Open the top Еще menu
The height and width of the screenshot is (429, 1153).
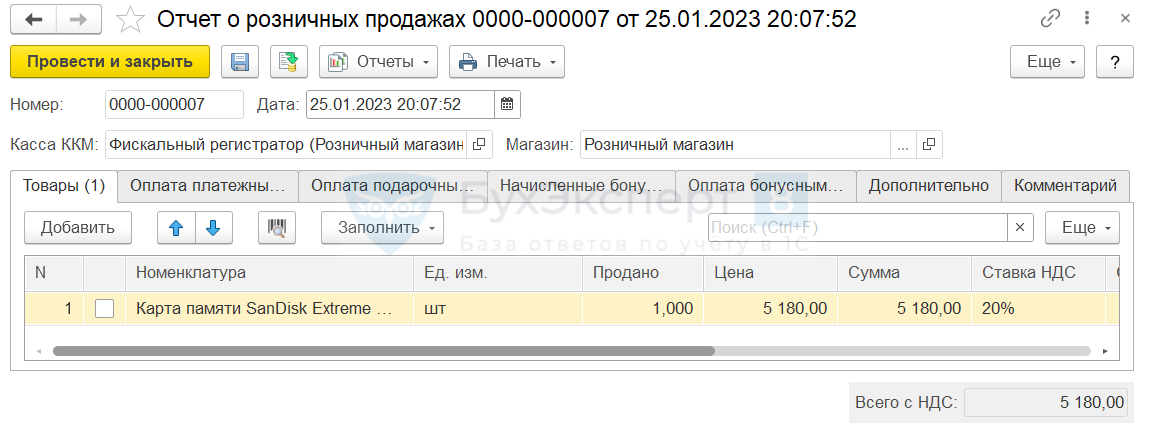click(1048, 62)
